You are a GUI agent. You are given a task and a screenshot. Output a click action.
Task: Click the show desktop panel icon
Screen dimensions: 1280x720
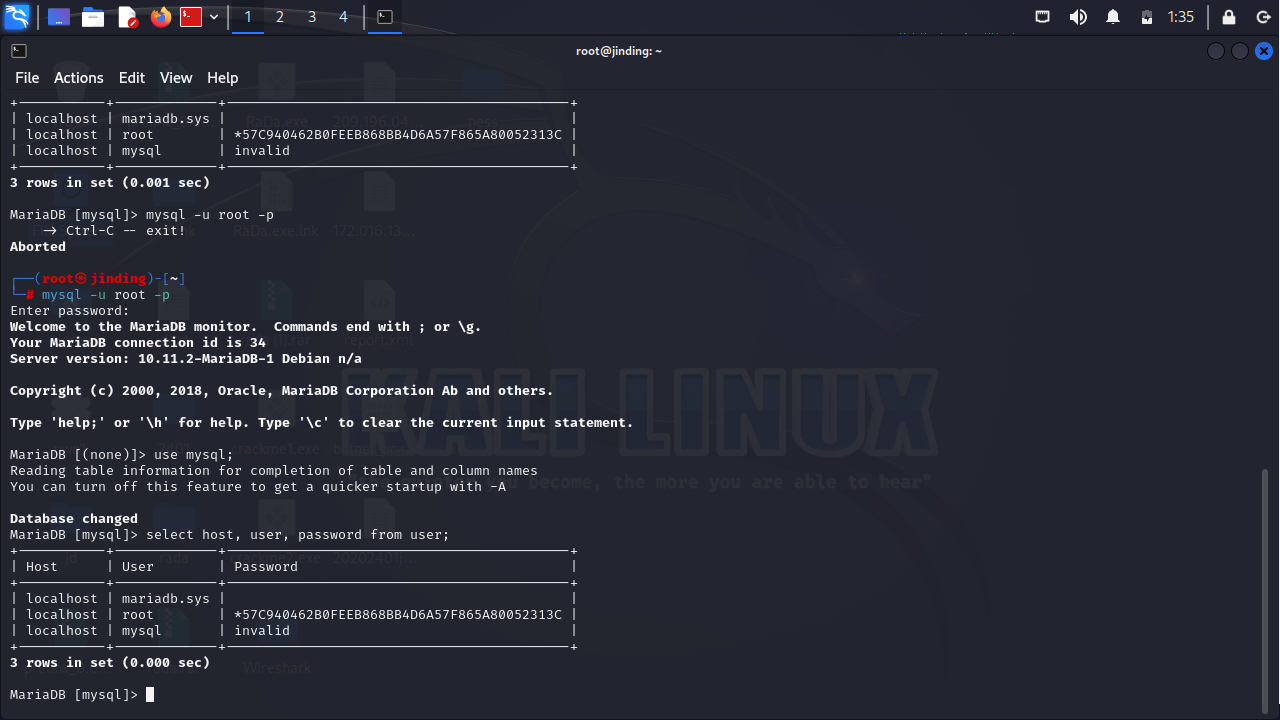(x=59, y=17)
